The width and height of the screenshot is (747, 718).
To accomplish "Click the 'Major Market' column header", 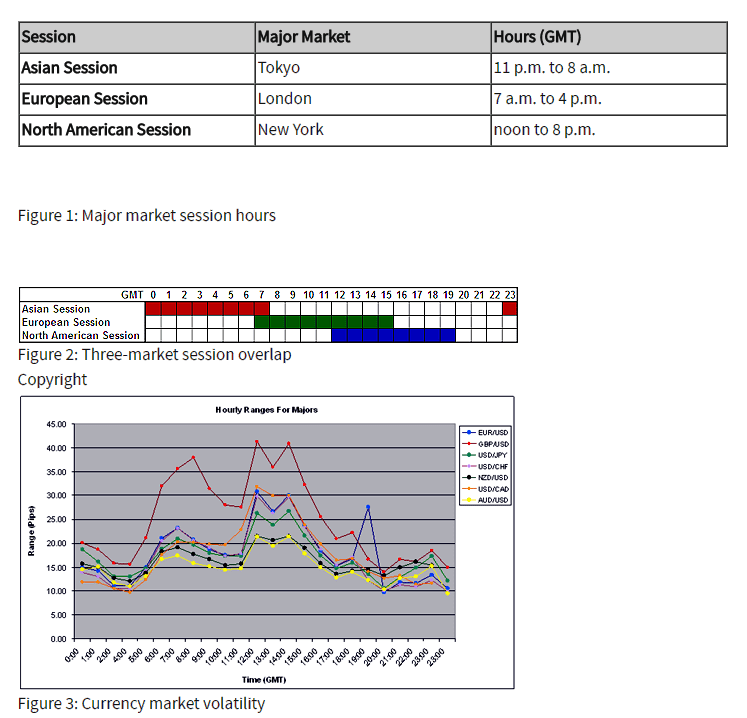I will (304, 37).
